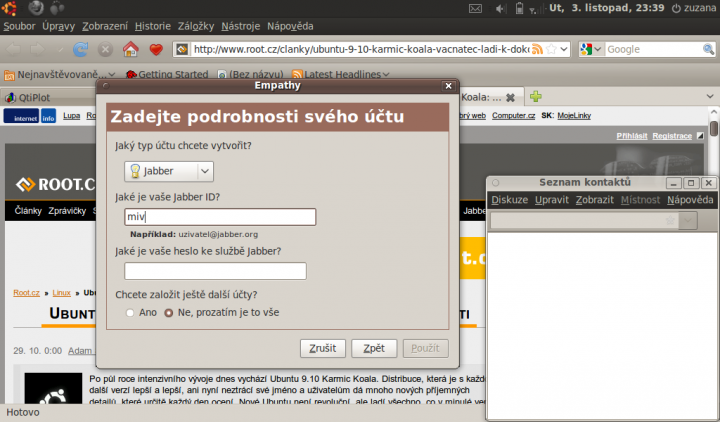Screen dimensions: 720x422
Task: Open the Nástroje menu
Action: (241, 26)
